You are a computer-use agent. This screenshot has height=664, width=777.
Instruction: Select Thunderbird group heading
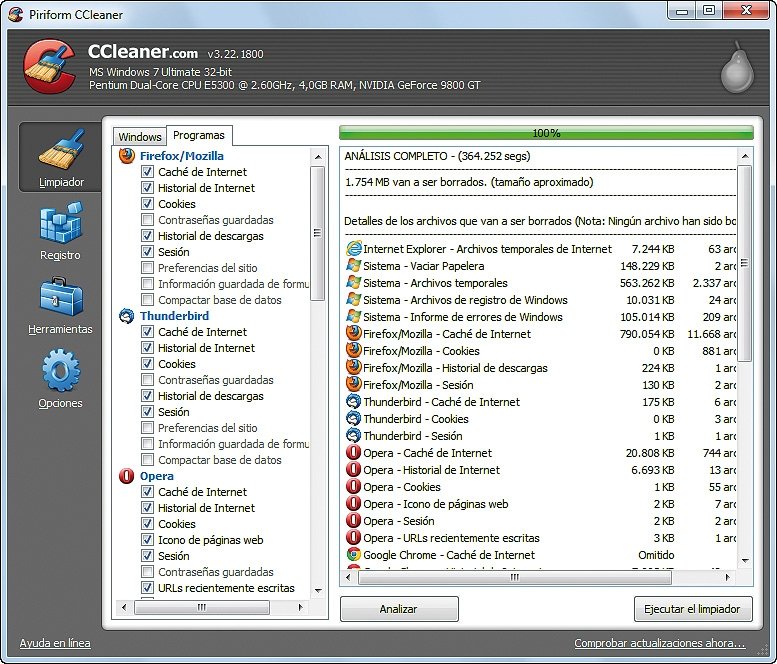tap(174, 316)
